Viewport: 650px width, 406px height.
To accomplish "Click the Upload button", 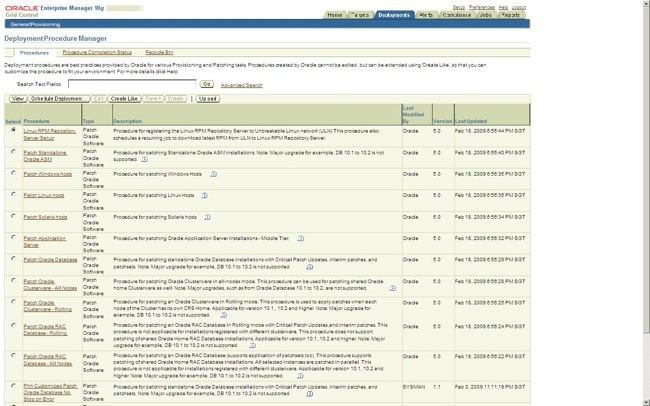I will (207, 99).
